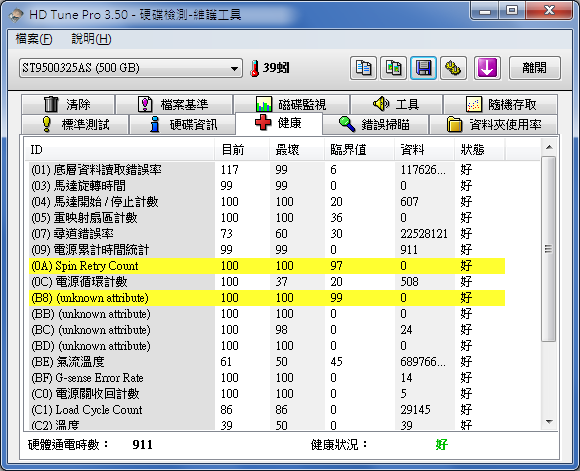This screenshot has height=471, width=580.
Task: Select the 健康 tab
Action: point(279,123)
